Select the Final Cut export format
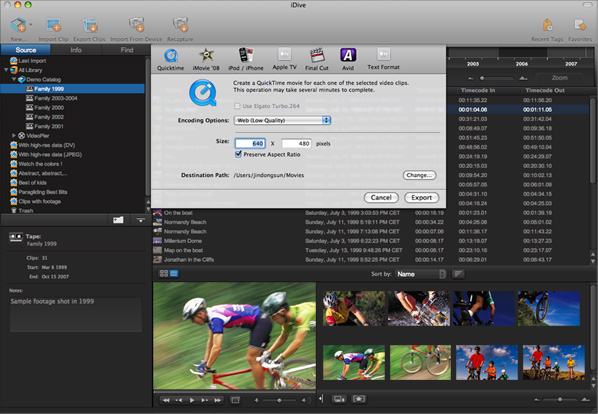The width and height of the screenshot is (598, 414). click(317, 59)
